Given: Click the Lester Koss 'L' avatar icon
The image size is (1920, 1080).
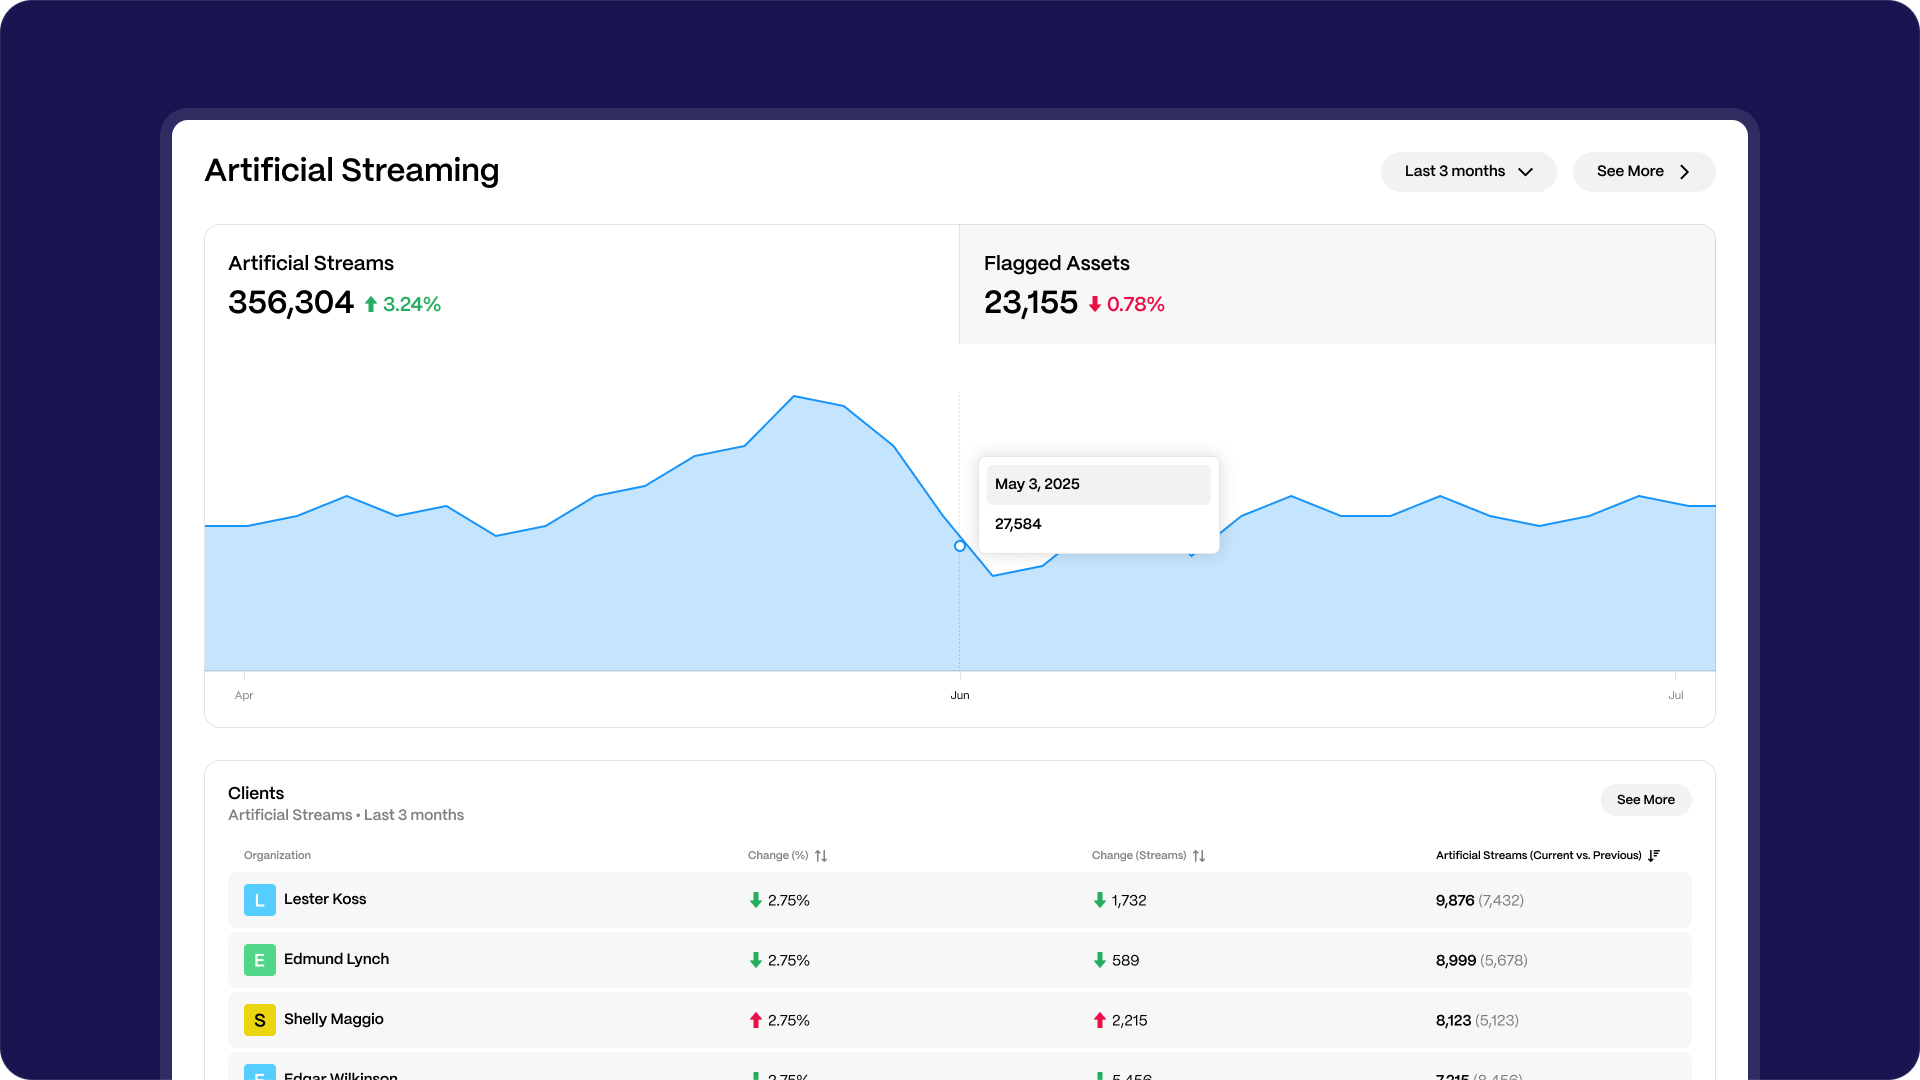Looking at the screenshot, I should pyautogui.click(x=259, y=900).
